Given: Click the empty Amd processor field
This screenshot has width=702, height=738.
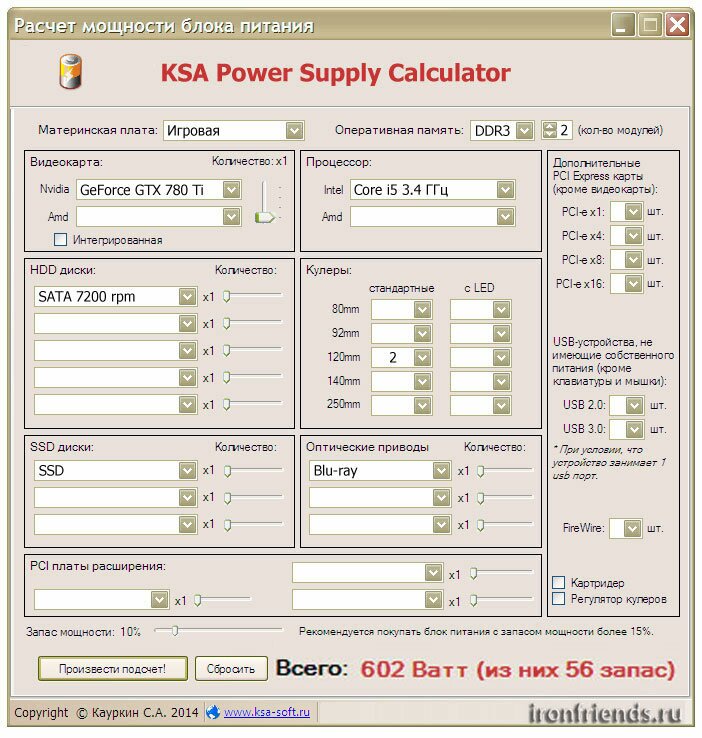Looking at the screenshot, I should point(432,217).
